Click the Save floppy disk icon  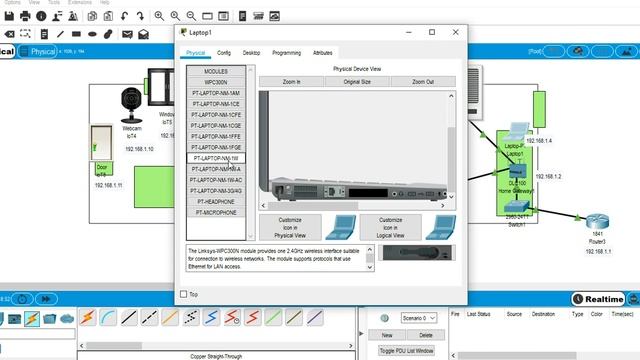9,16
